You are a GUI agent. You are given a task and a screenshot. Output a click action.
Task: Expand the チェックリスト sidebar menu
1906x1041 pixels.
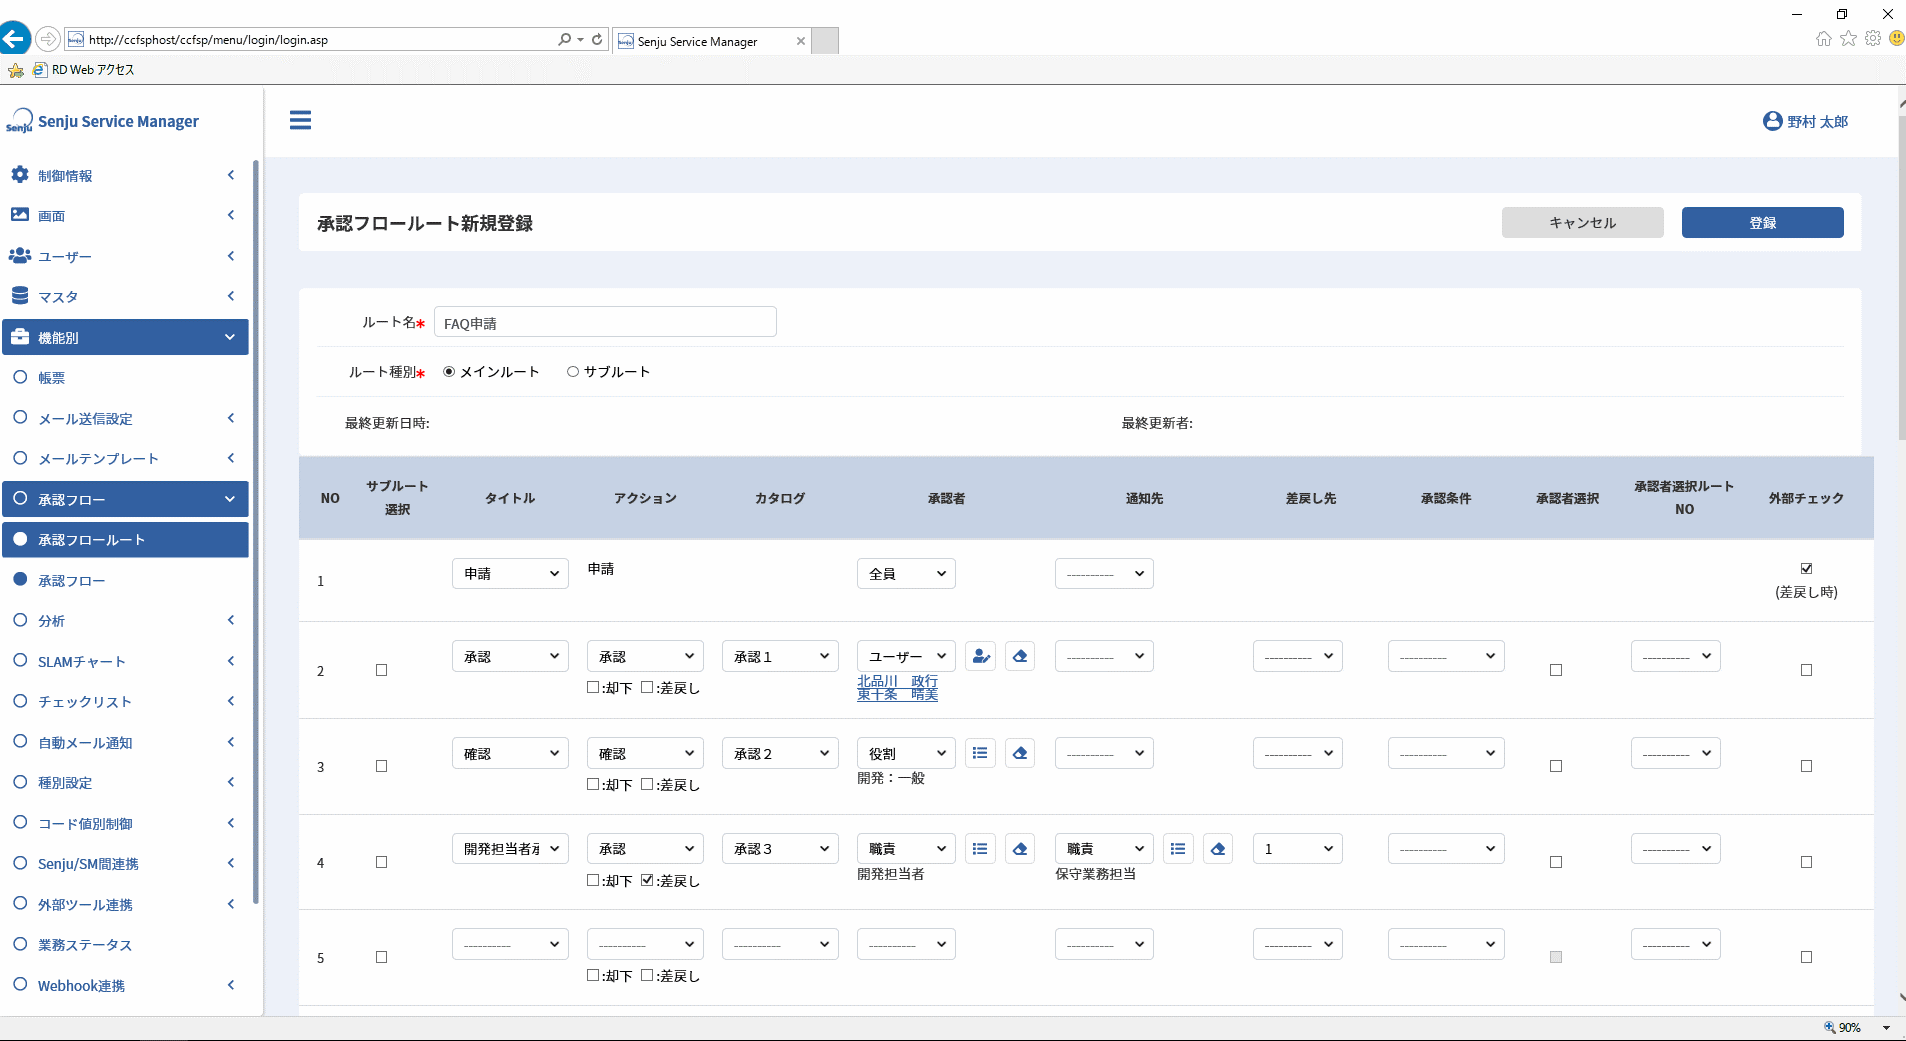tap(125, 701)
